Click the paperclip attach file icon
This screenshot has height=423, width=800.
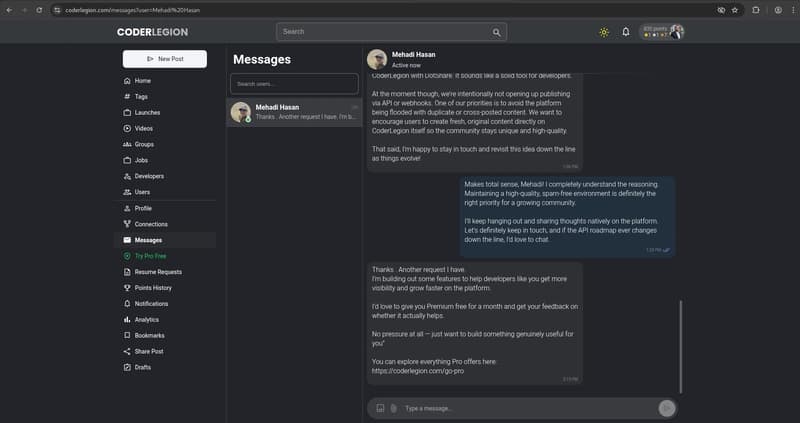tap(393, 408)
